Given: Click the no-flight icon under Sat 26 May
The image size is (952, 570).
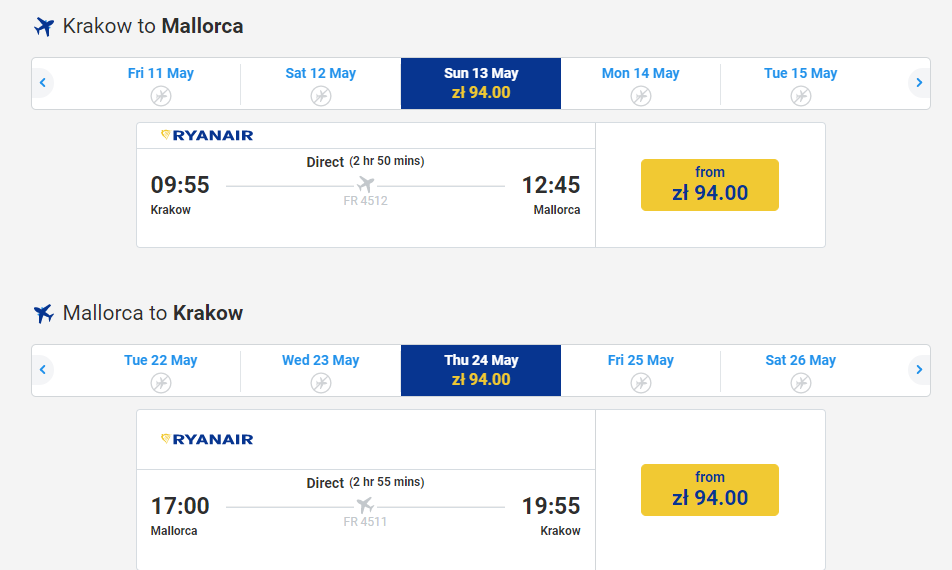Looking at the screenshot, I should coord(801,383).
